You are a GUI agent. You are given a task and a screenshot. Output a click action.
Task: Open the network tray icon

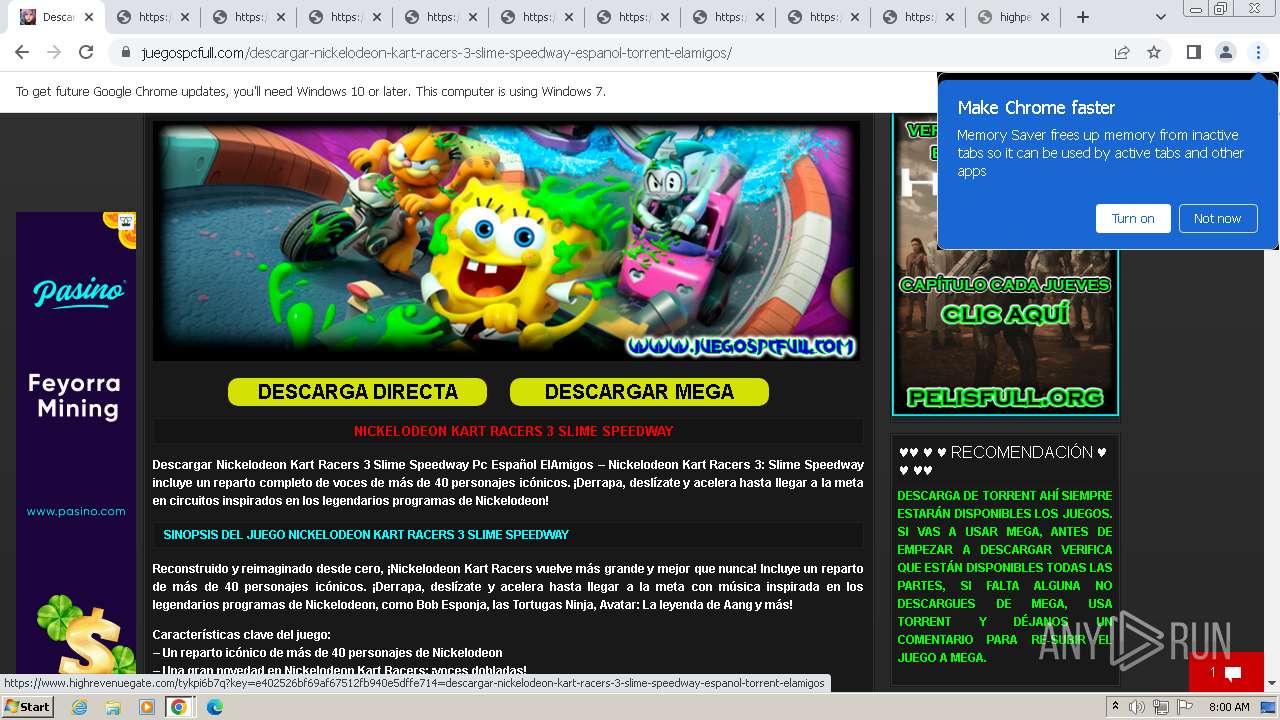click(1160, 707)
